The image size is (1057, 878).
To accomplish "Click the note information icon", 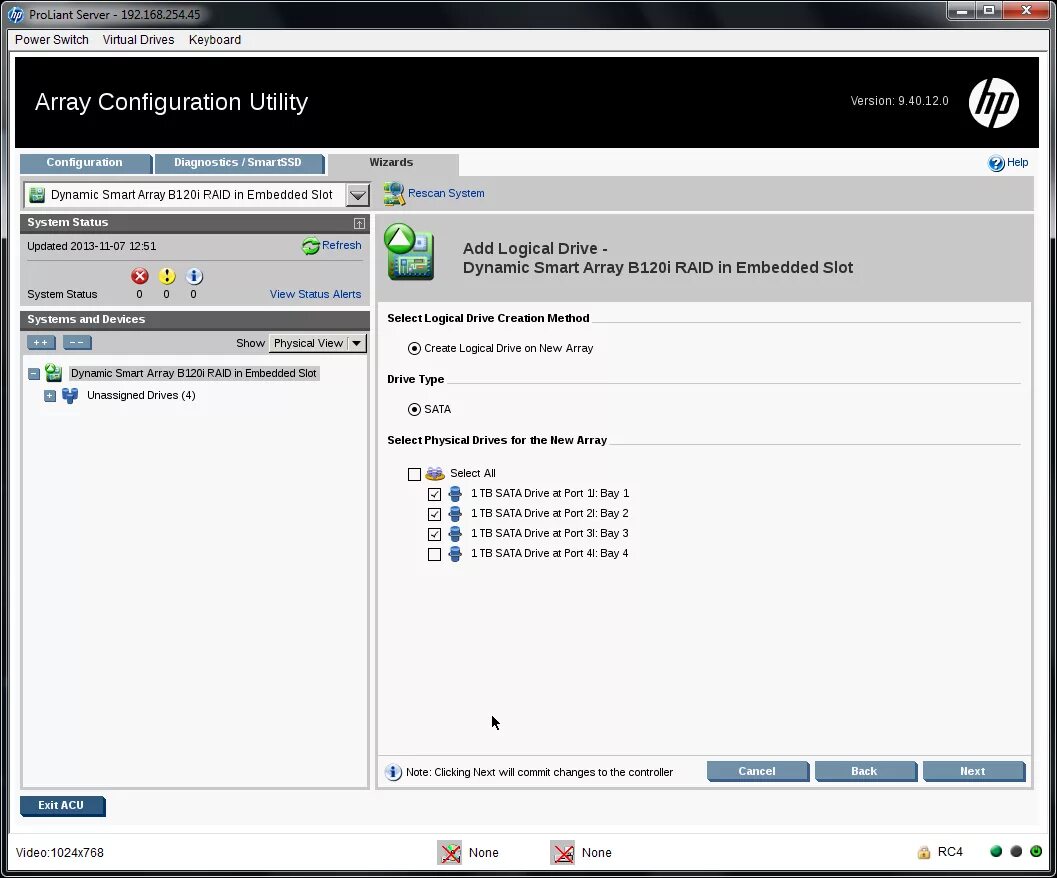I will click(393, 772).
